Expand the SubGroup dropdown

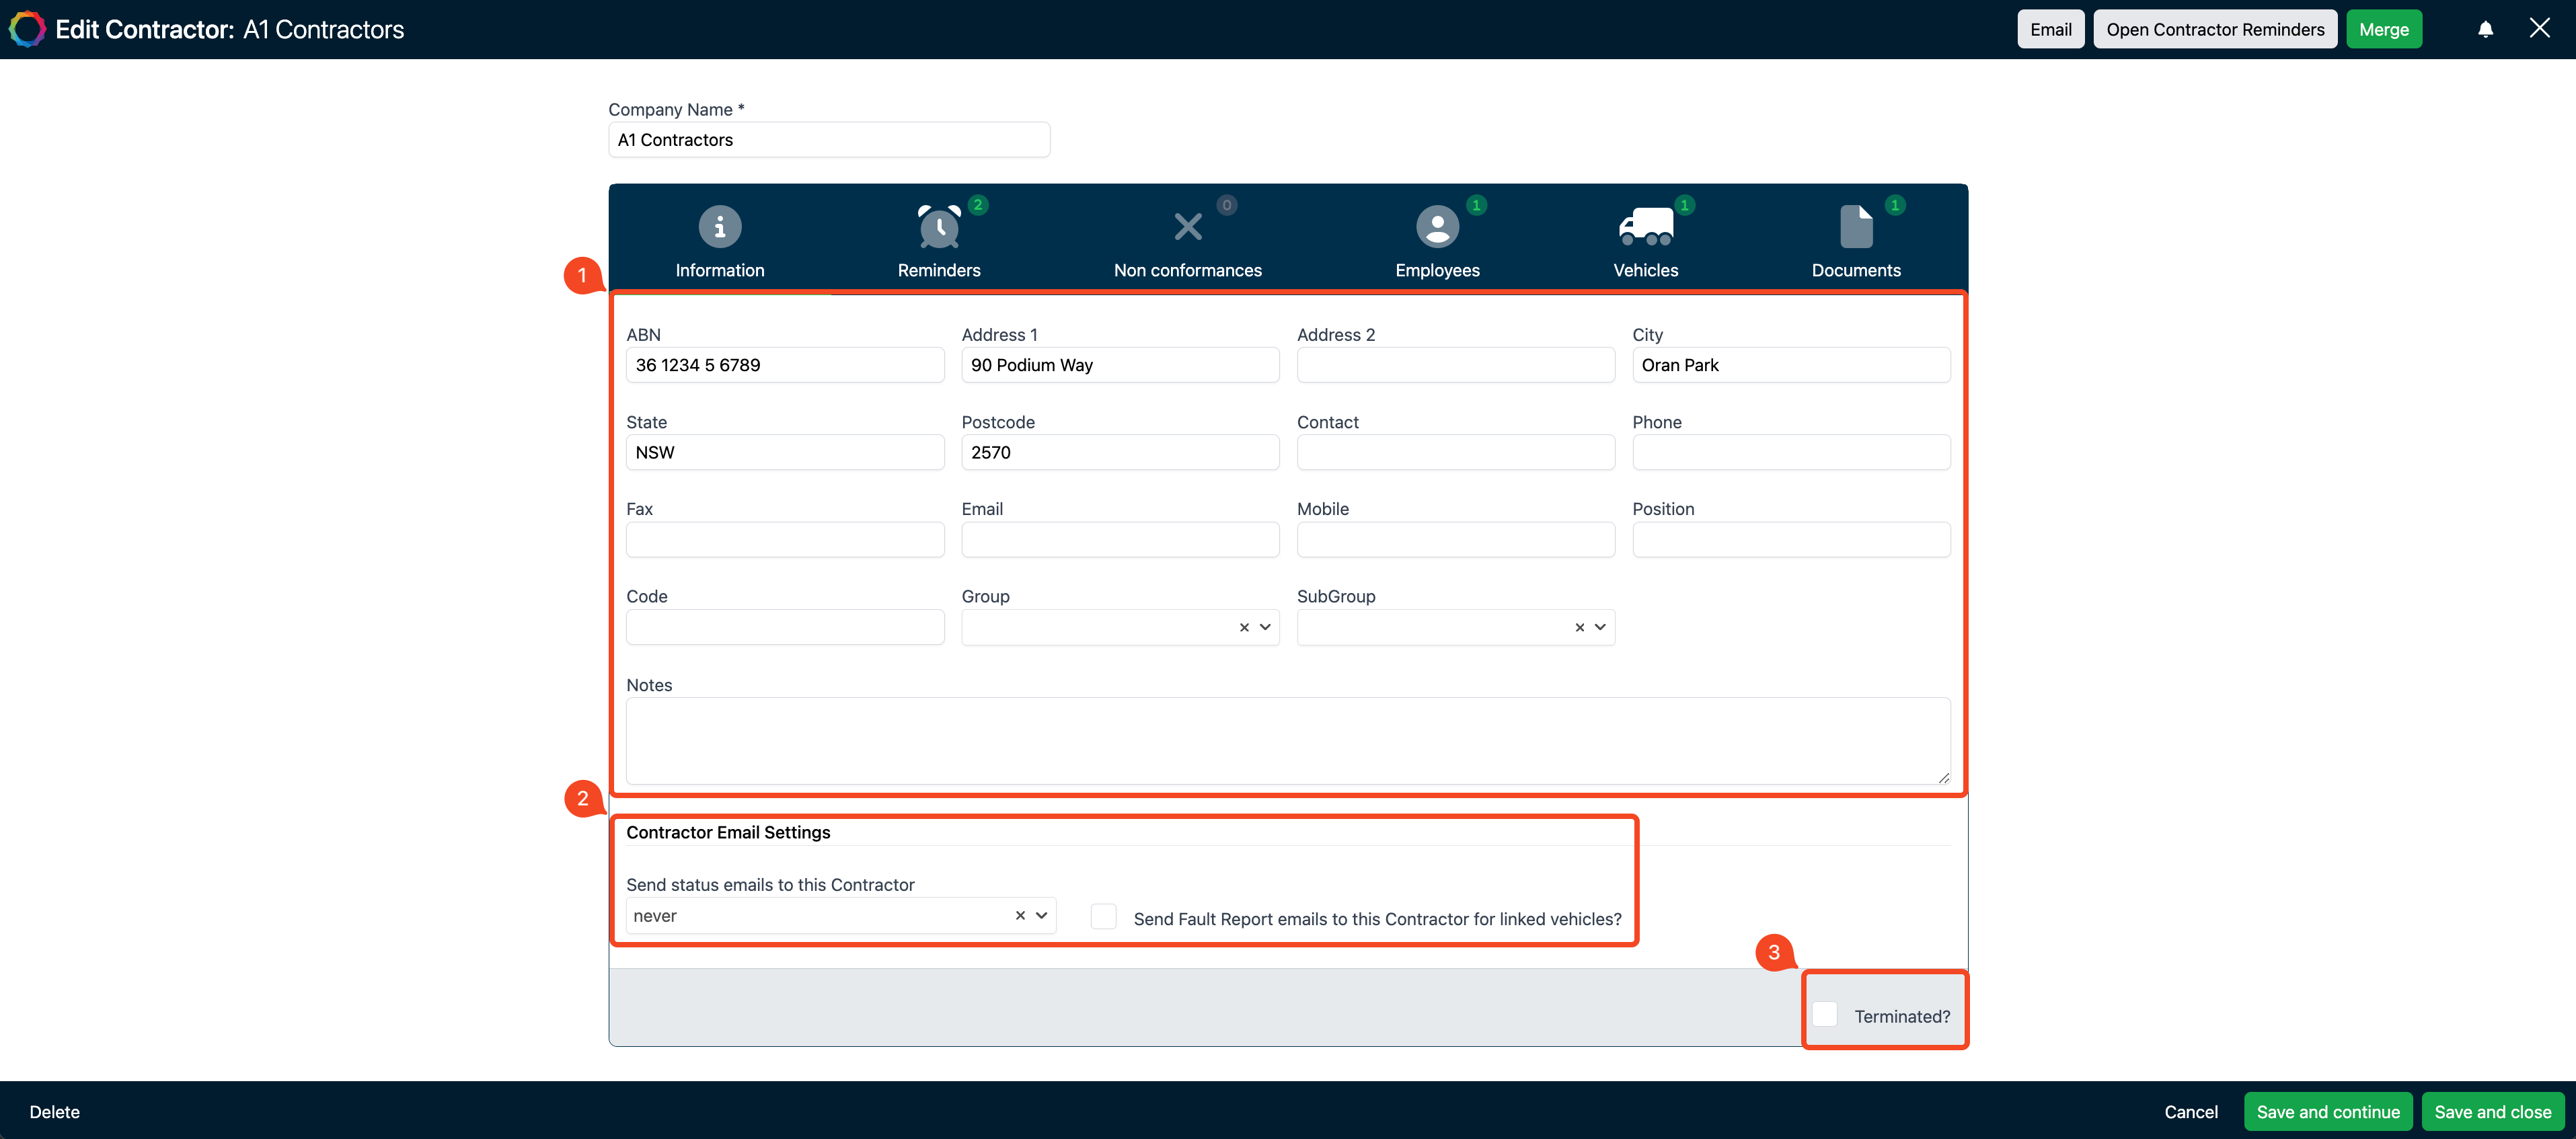pyautogui.click(x=1601, y=627)
